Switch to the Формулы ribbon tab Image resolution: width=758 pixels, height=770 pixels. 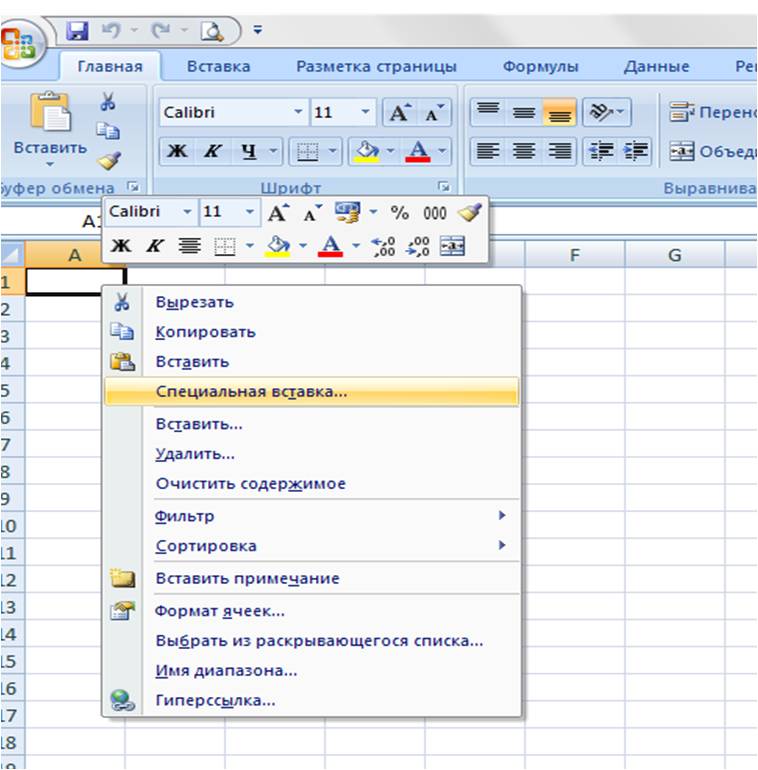point(541,66)
